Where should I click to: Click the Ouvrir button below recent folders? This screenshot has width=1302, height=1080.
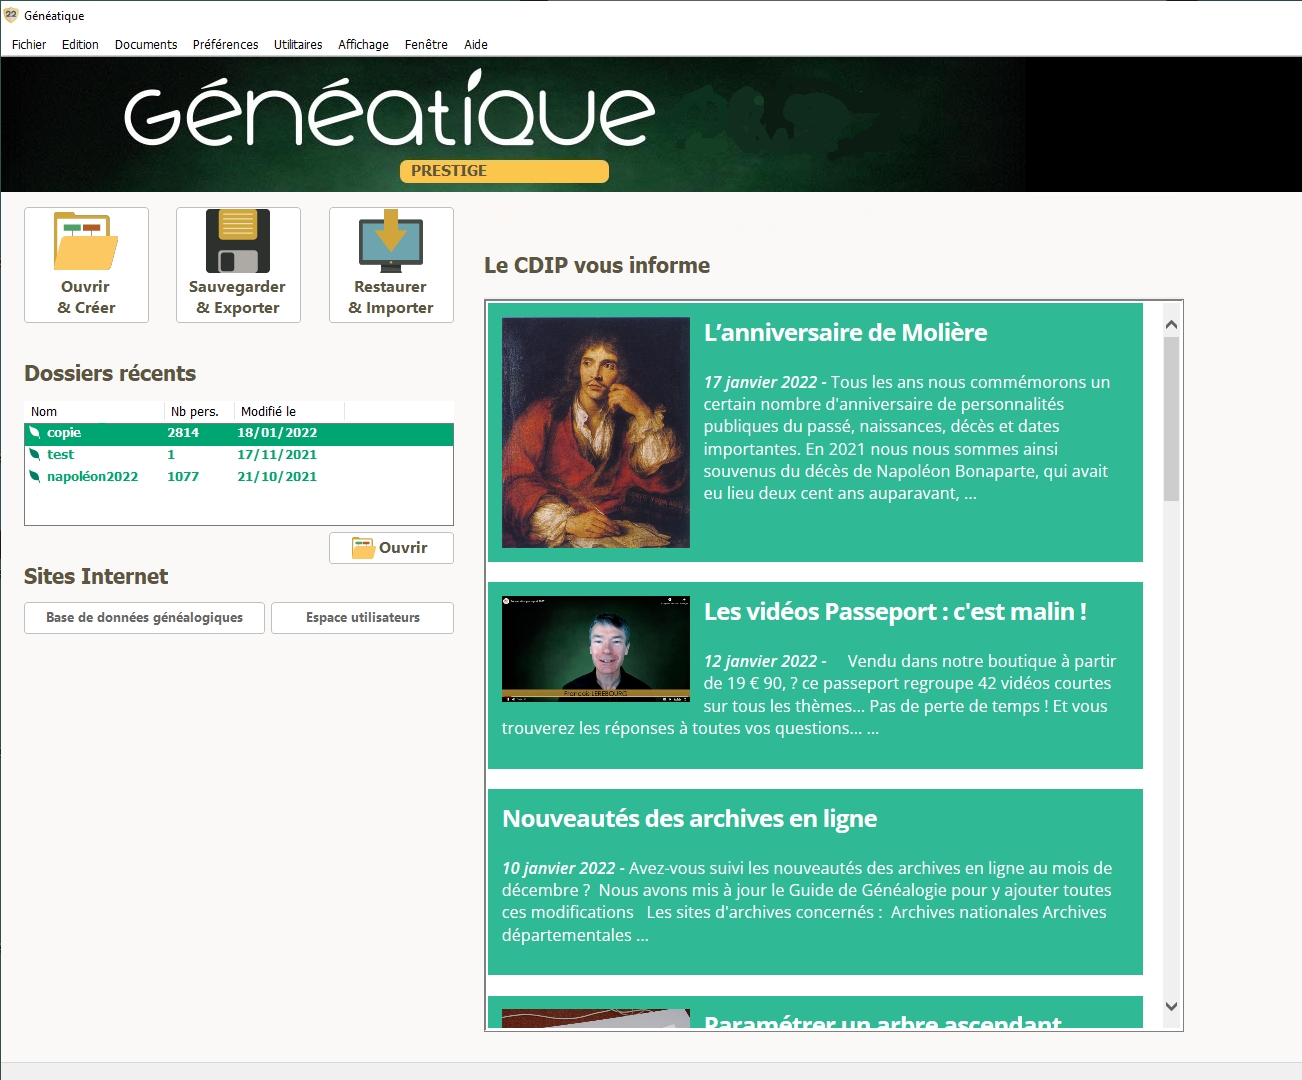tap(391, 548)
